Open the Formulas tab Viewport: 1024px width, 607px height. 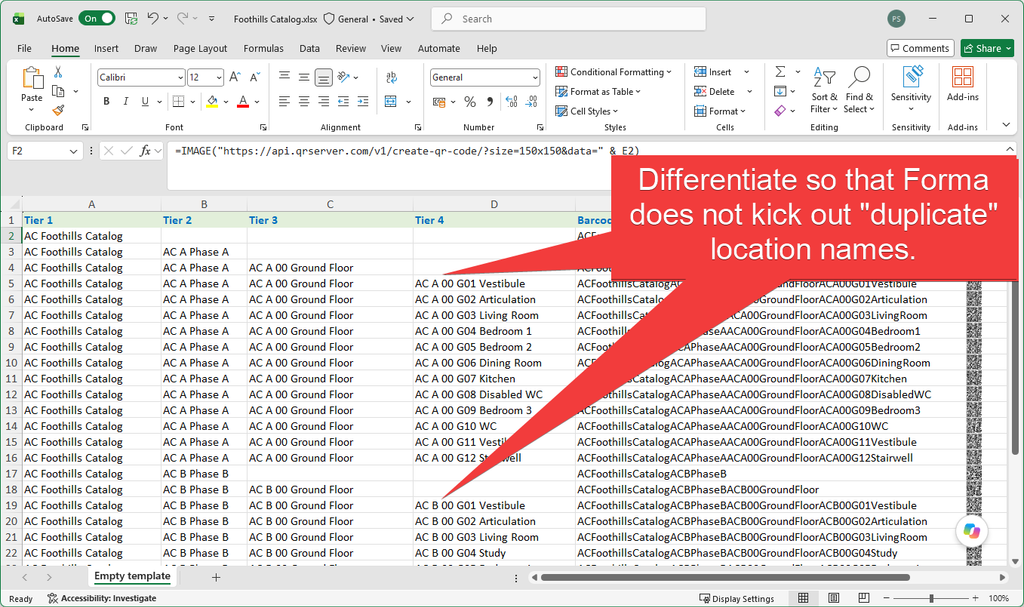click(263, 48)
